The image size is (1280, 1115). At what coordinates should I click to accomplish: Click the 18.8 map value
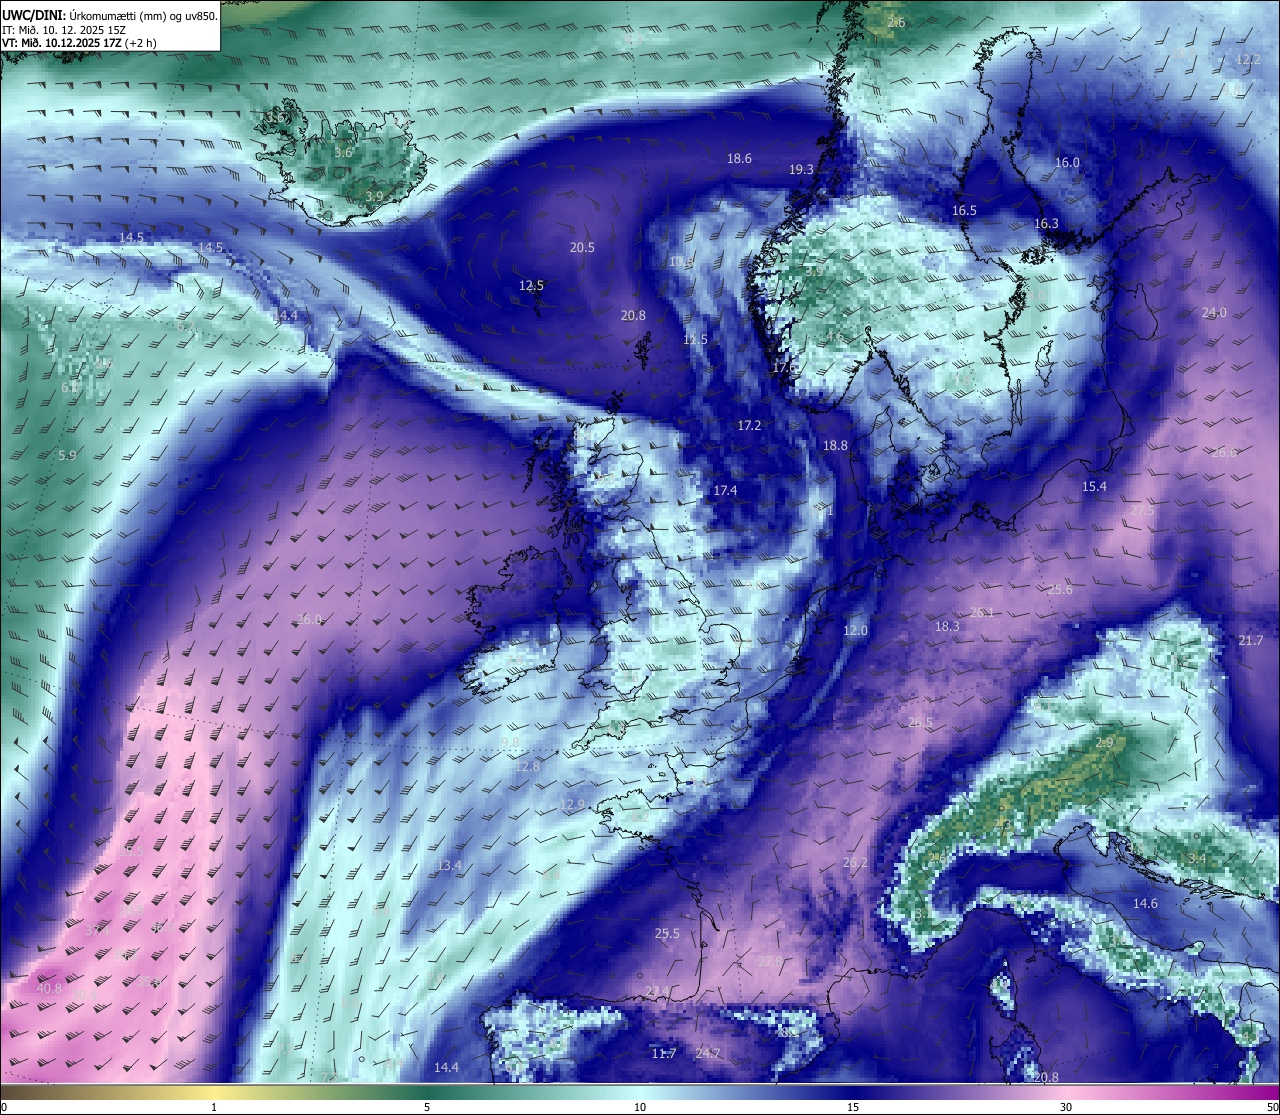[835, 445]
